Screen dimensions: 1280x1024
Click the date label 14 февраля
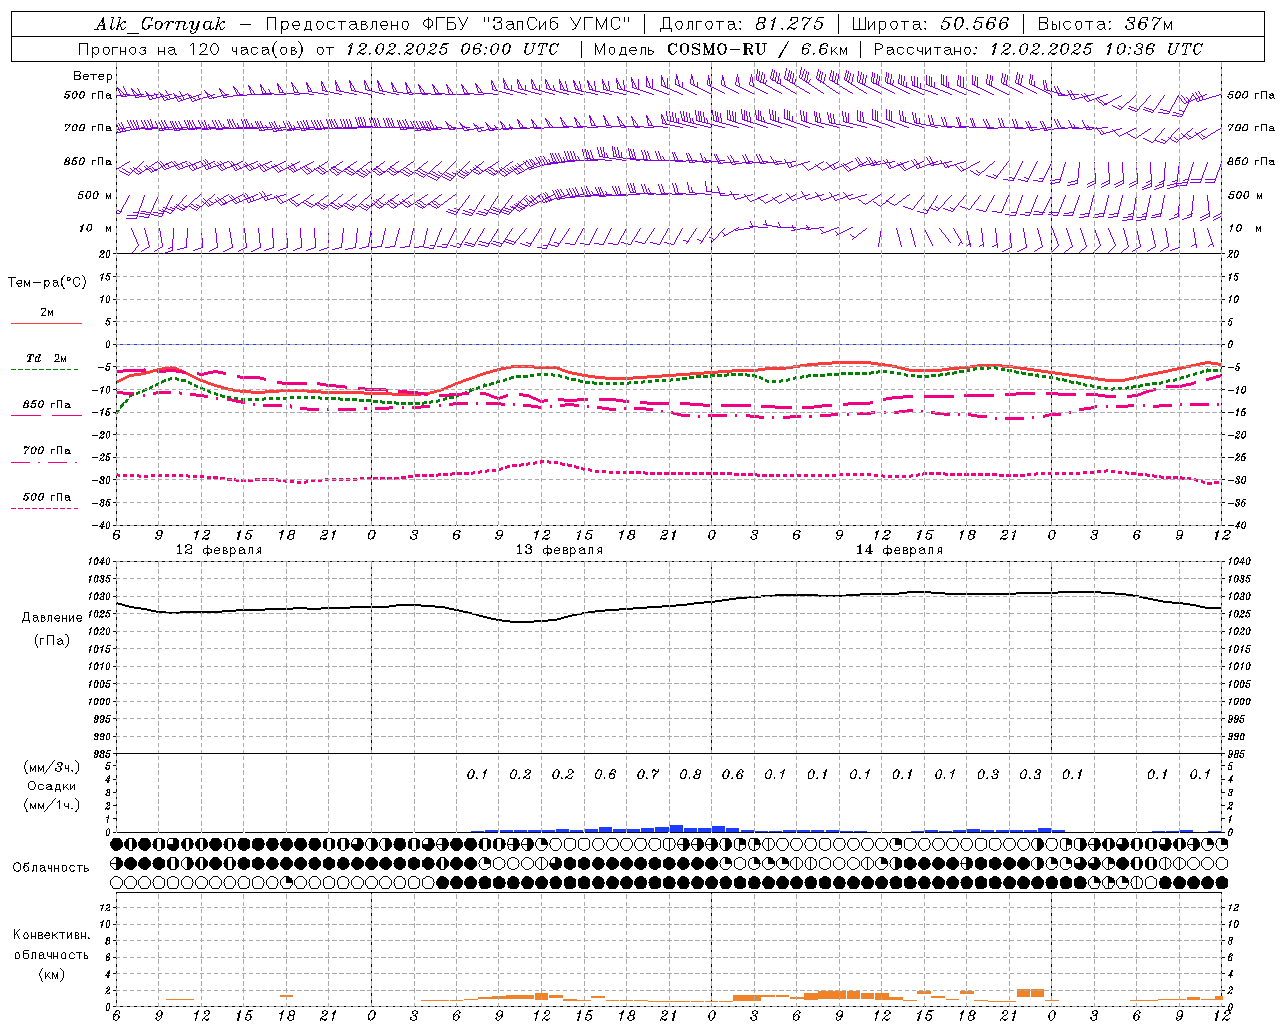coord(899,550)
